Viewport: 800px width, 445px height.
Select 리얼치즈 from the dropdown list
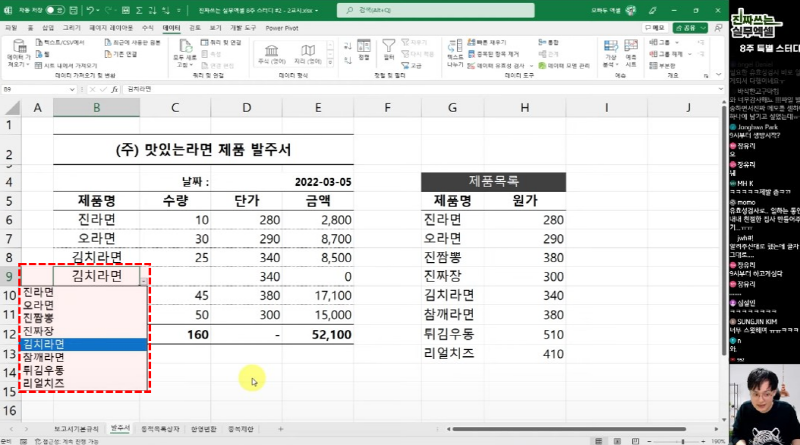click(x=84, y=383)
